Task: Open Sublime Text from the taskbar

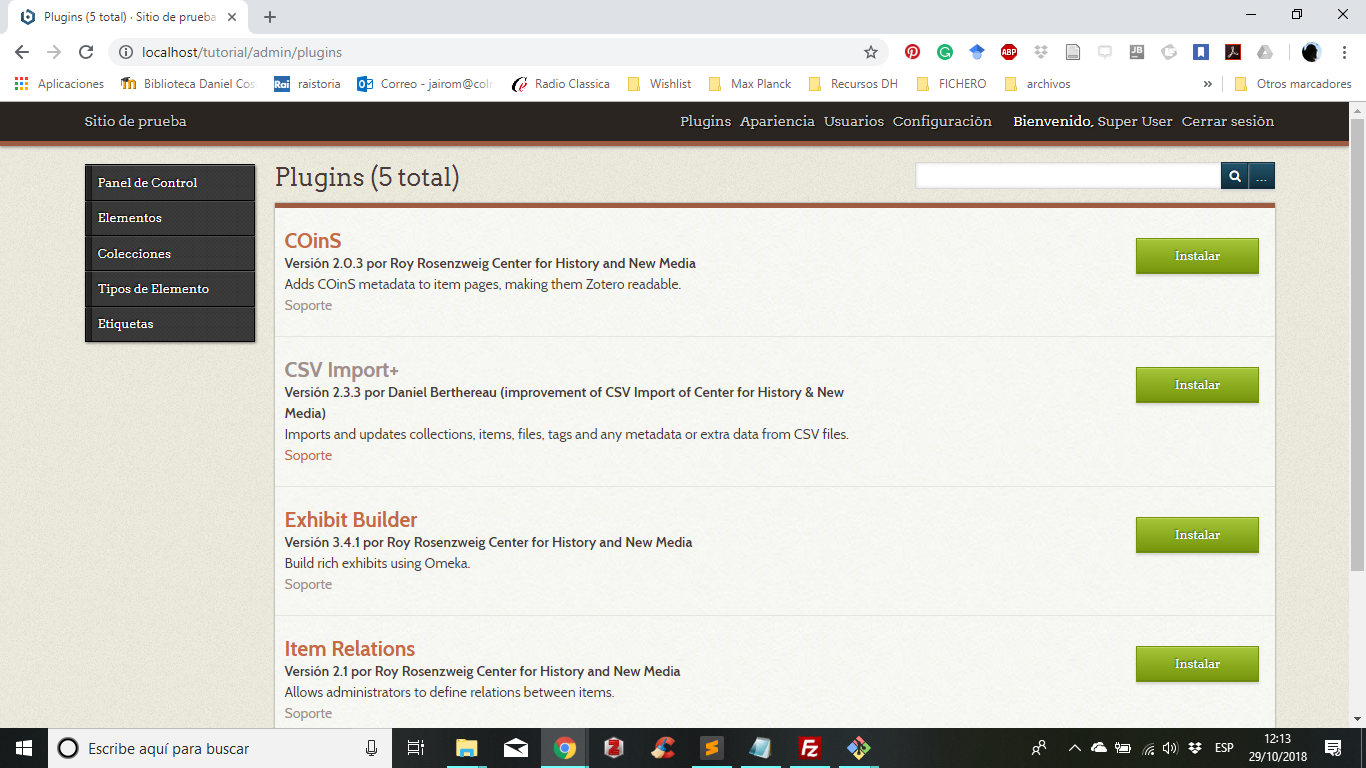Action: tap(711, 747)
